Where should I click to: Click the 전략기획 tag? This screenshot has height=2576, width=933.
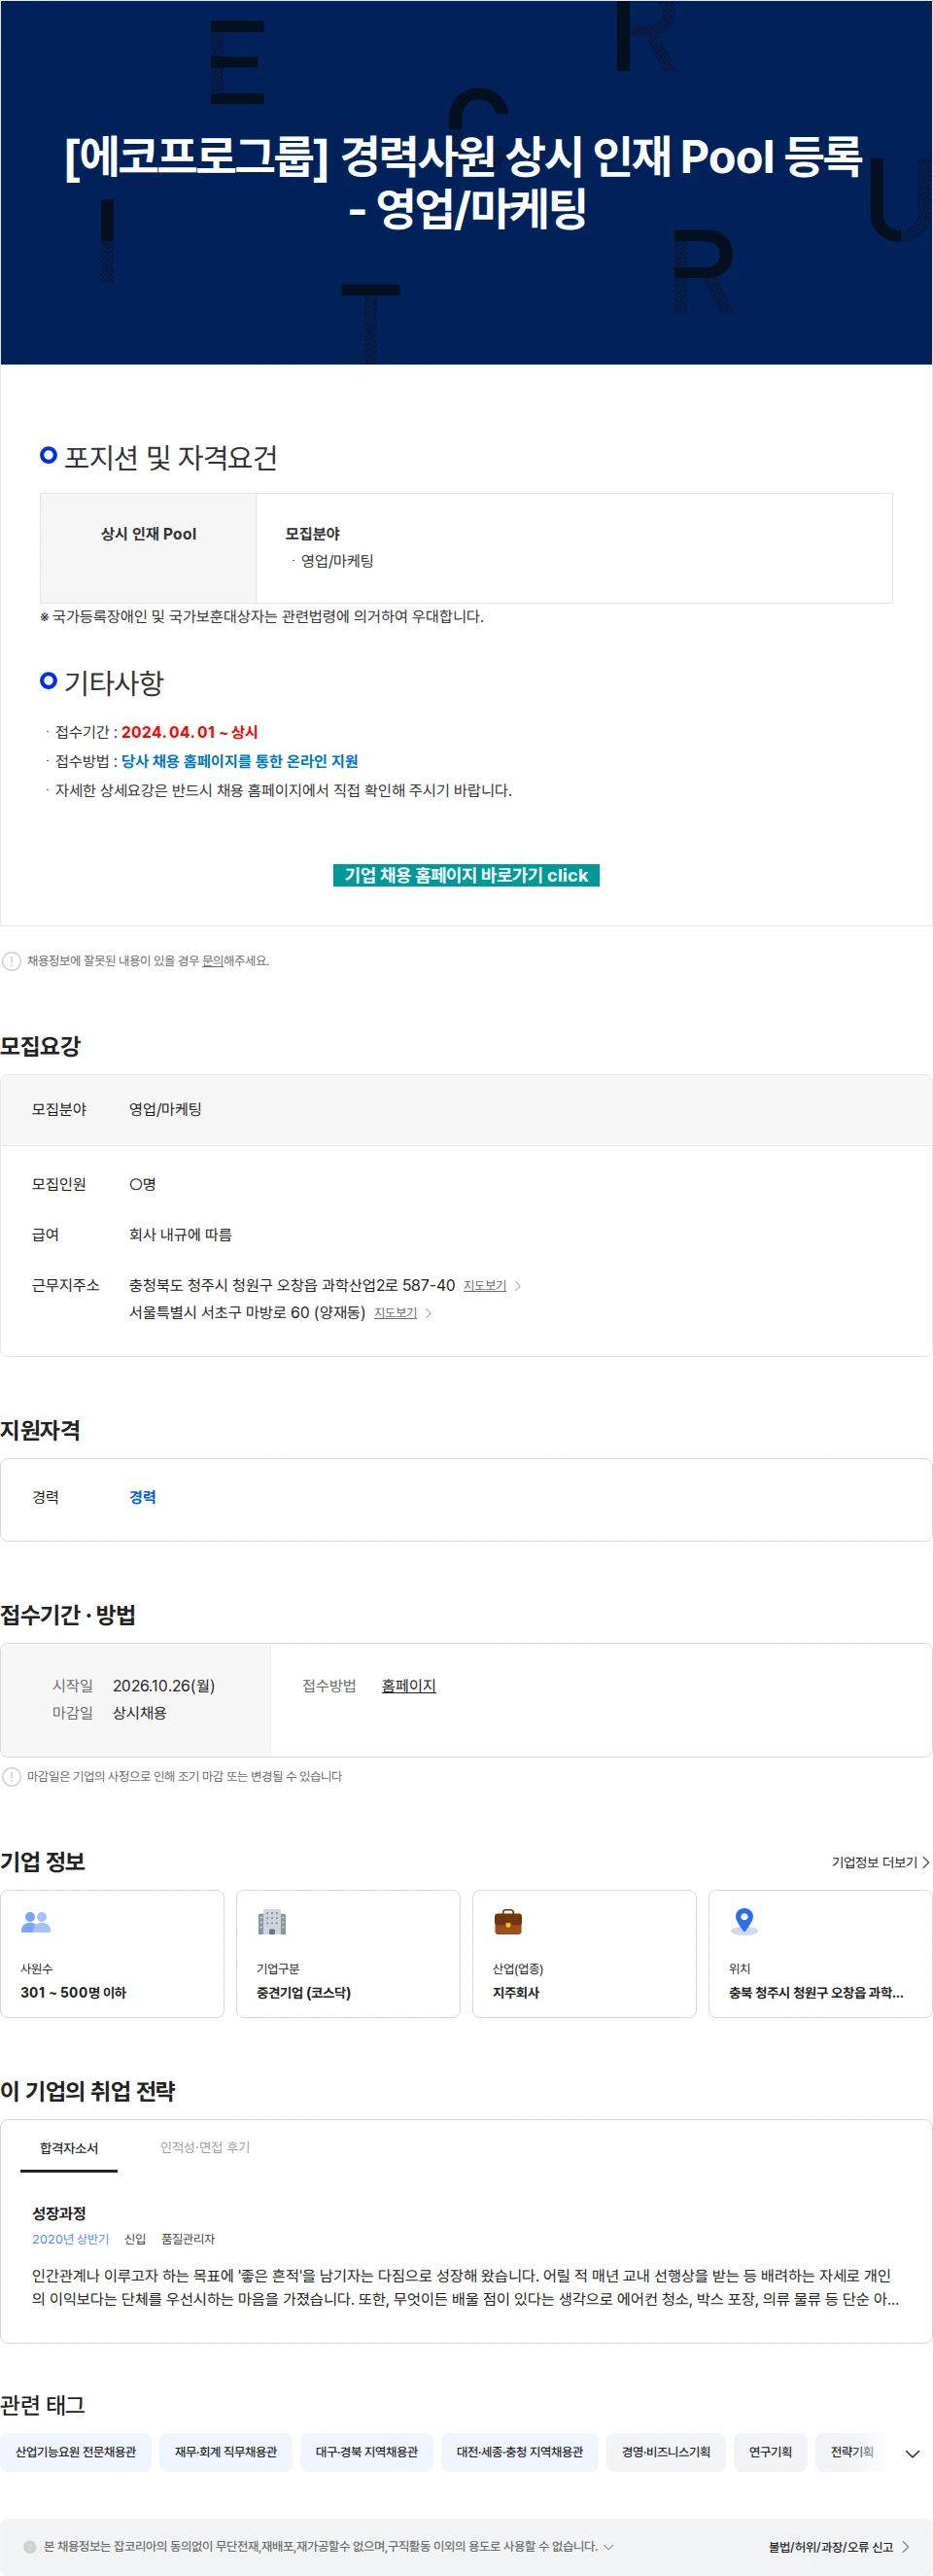click(852, 2452)
